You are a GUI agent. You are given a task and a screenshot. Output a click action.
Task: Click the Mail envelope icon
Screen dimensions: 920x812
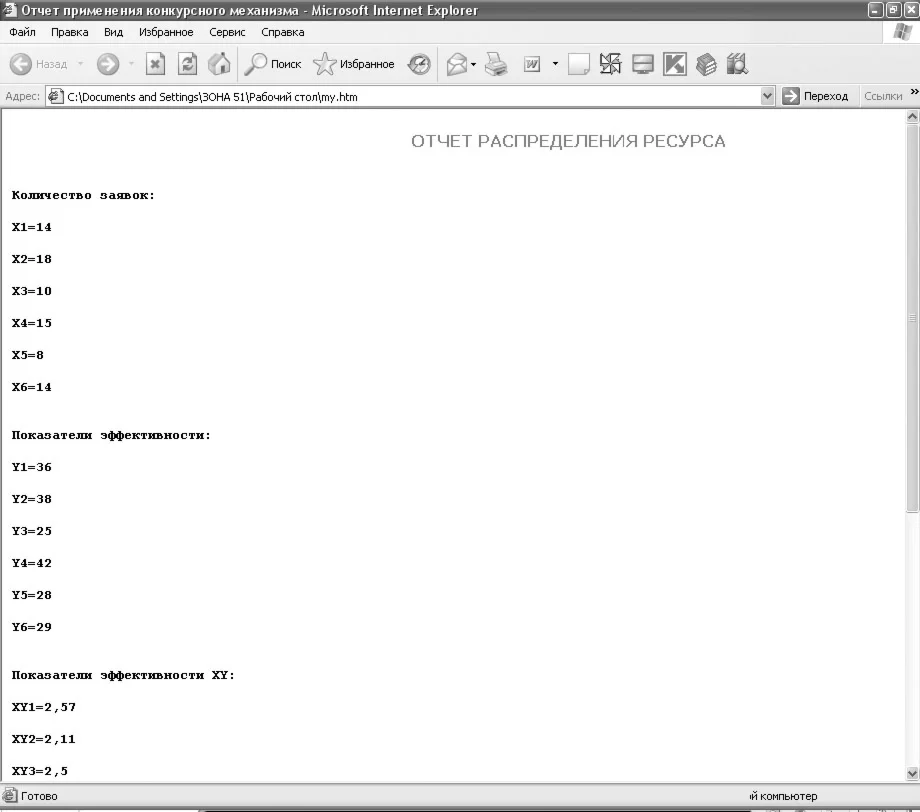(x=456, y=64)
